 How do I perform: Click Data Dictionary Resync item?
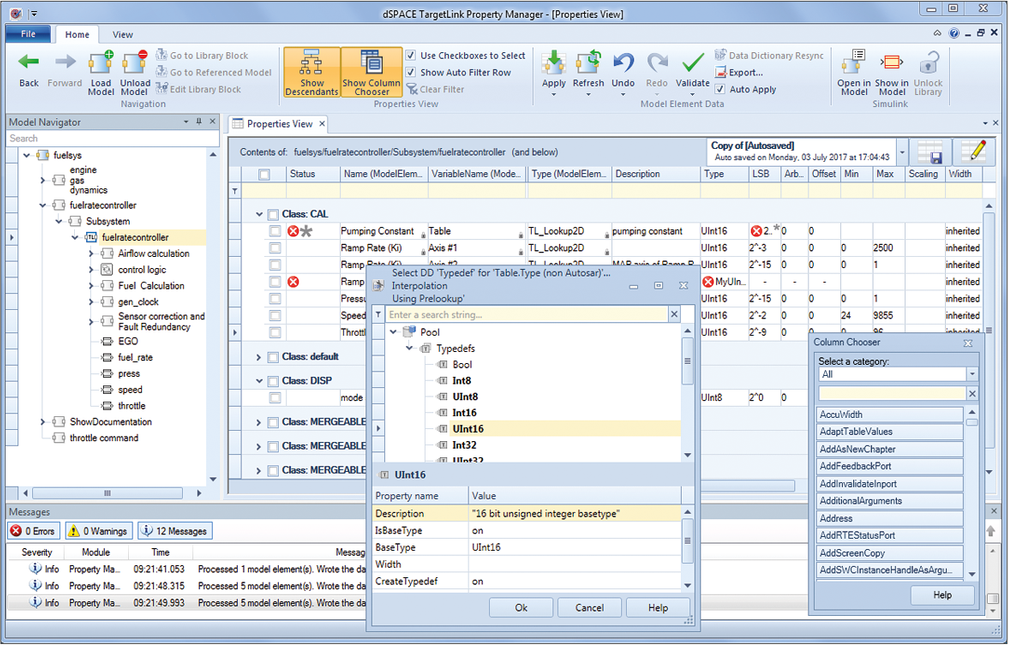coord(769,55)
